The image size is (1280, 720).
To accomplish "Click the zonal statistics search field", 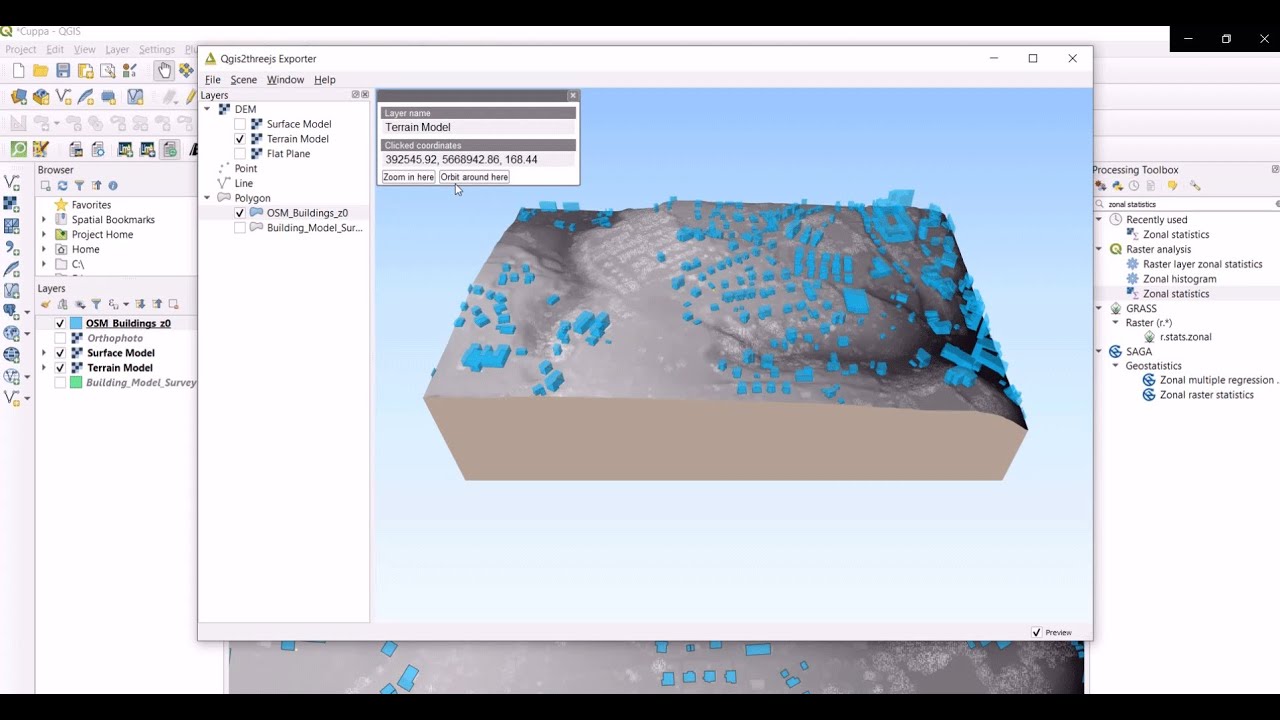I will pyautogui.click(x=1186, y=204).
